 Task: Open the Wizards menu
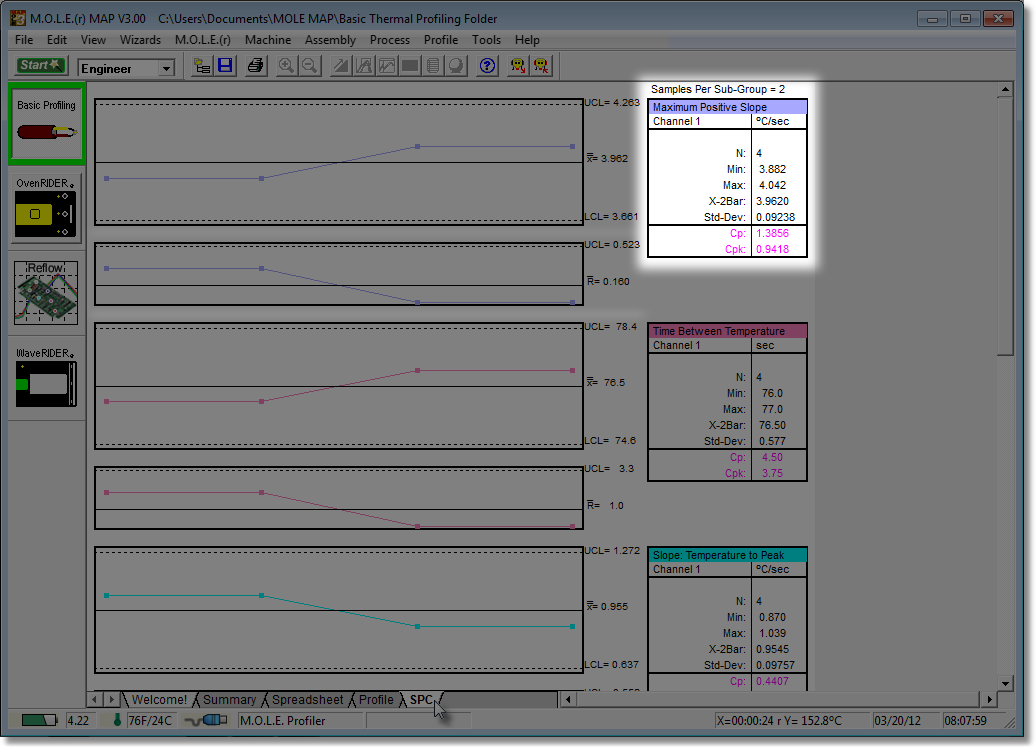pos(140,40)
